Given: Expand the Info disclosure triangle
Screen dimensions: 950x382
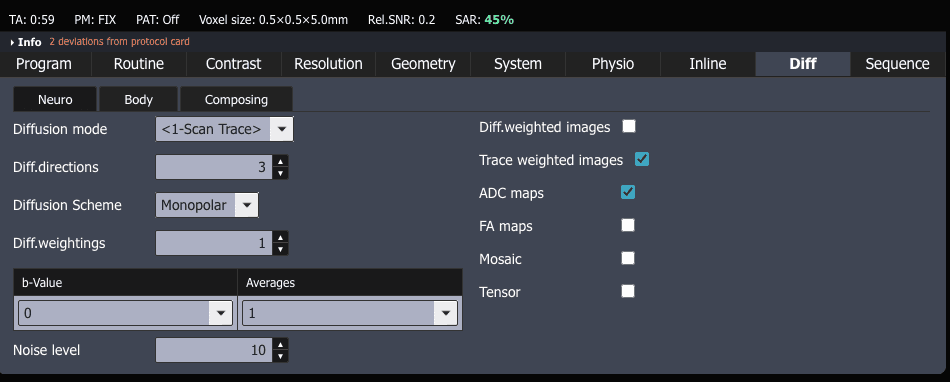Looking at the screenshot, I should click(x=12, y=42).
